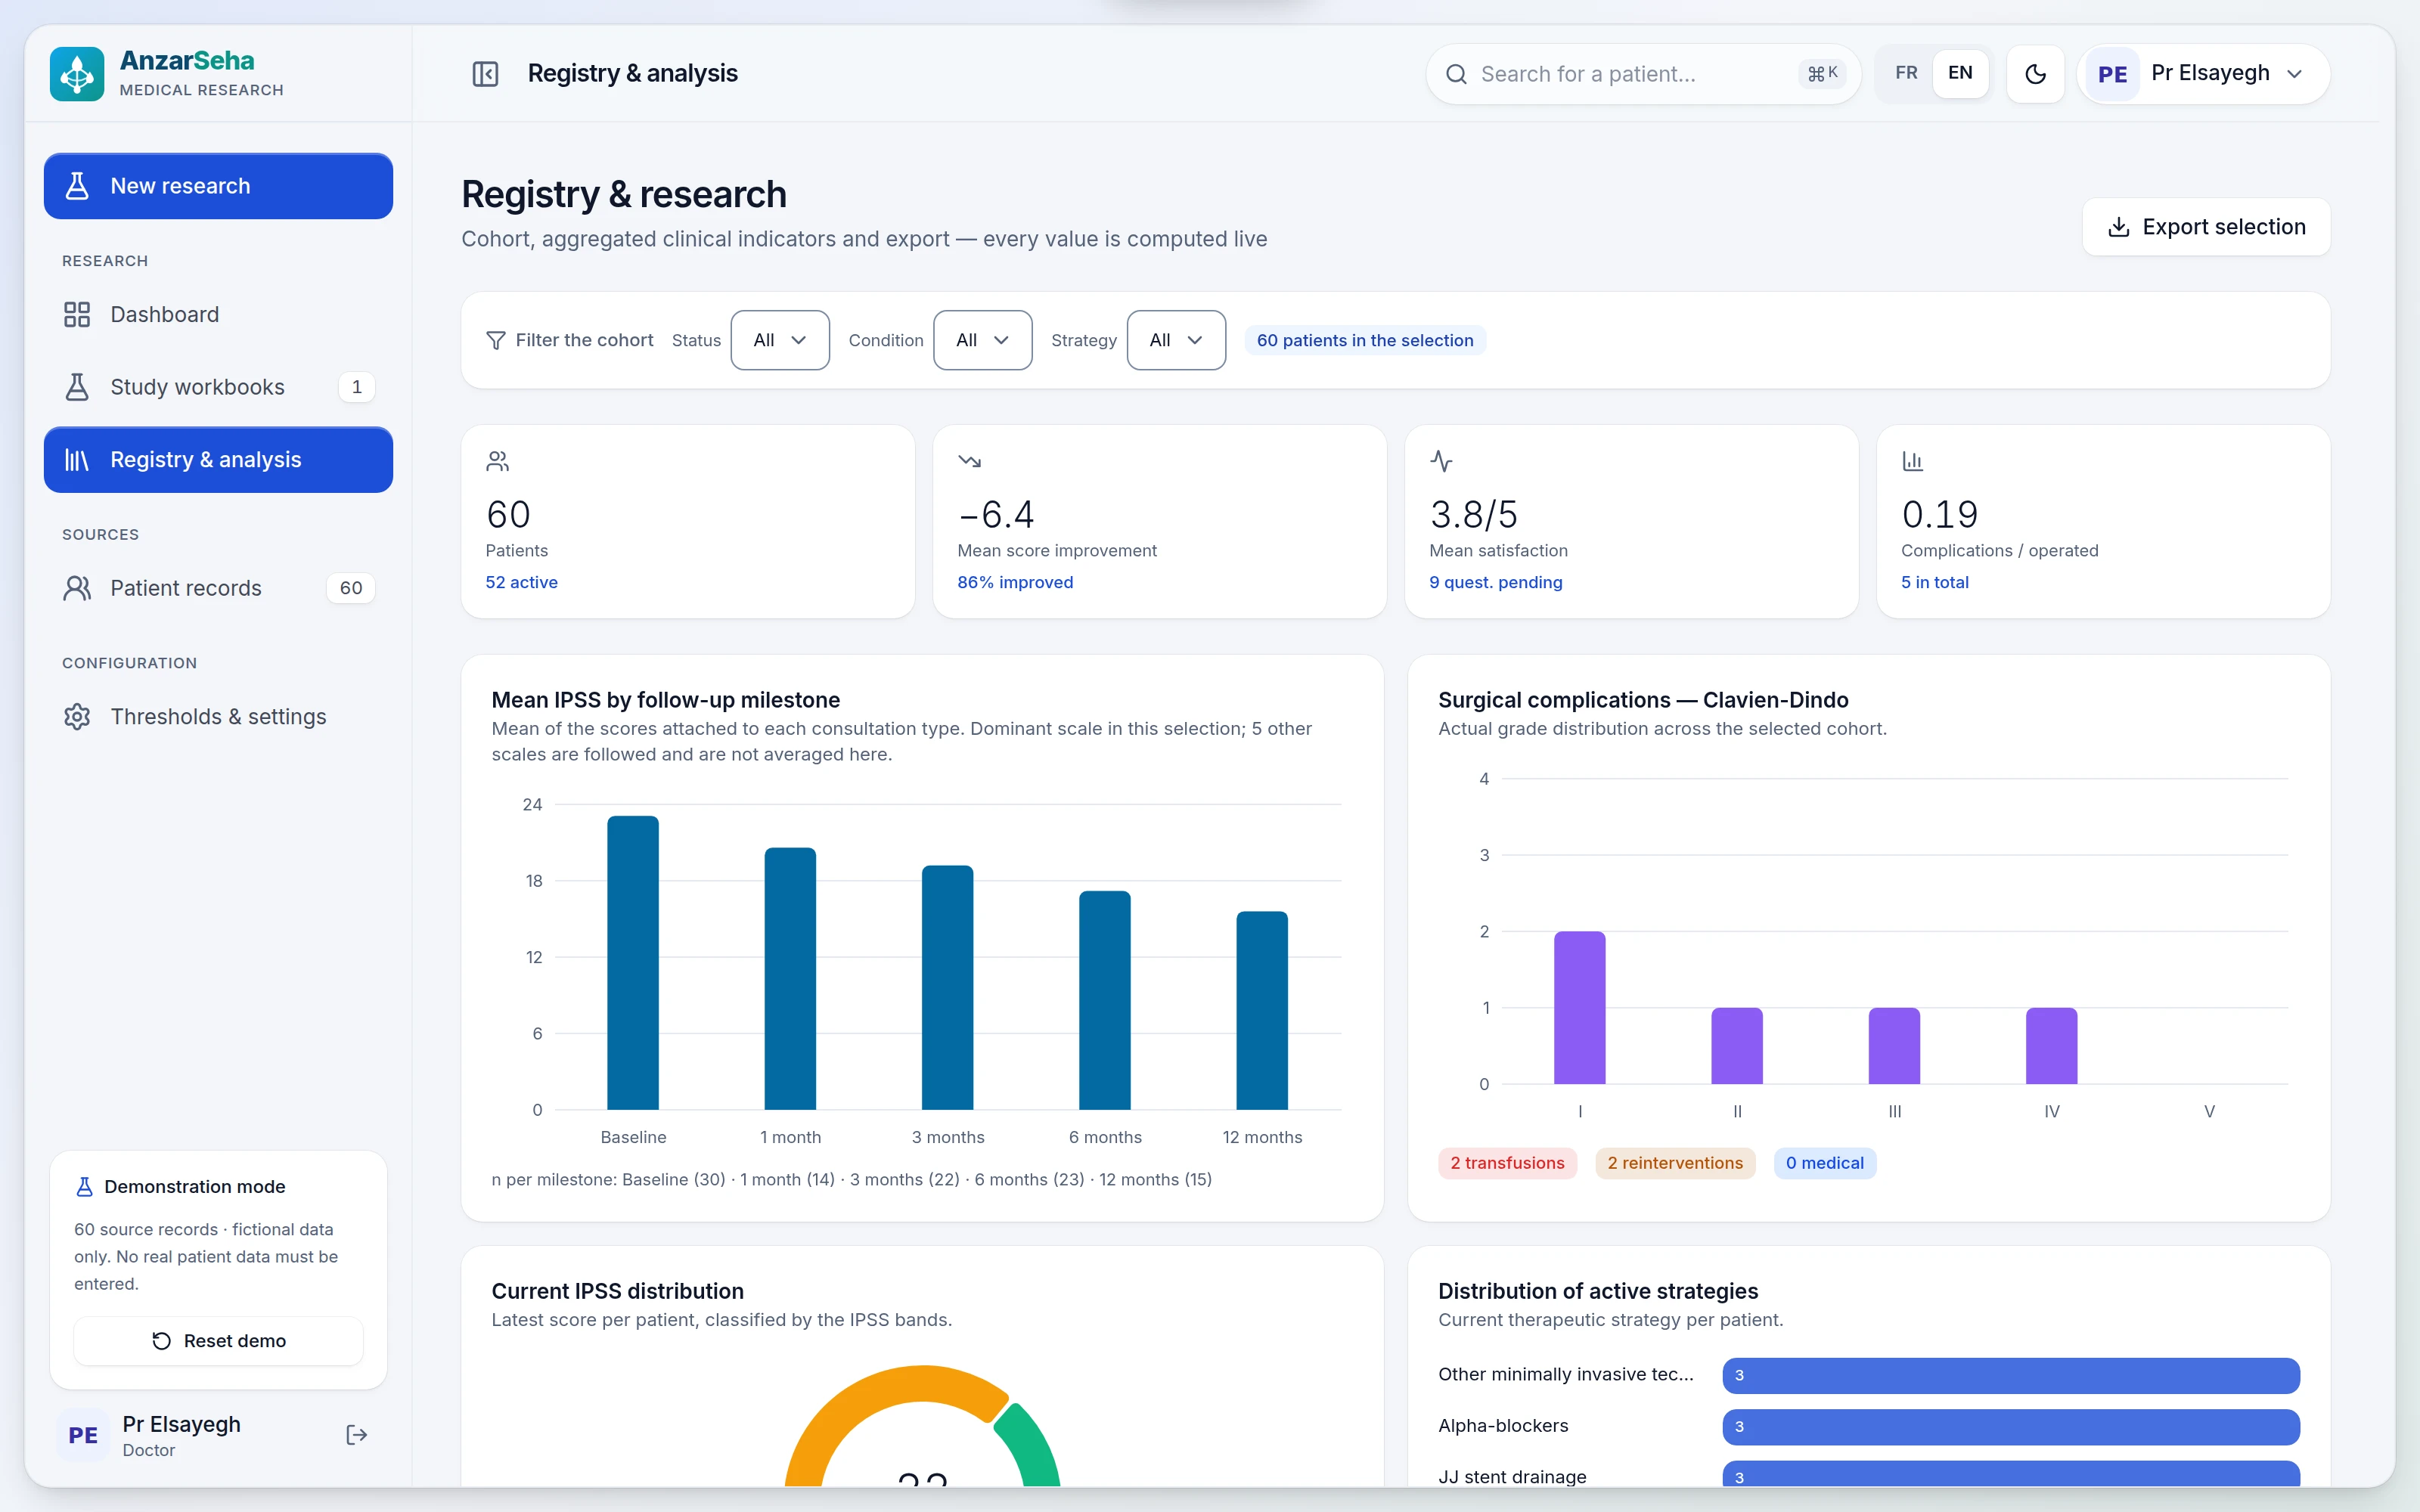The image size is (2420, 1512).
Task: Click the flask icon in Demonstration mode panel
Action: point(85,1187)
